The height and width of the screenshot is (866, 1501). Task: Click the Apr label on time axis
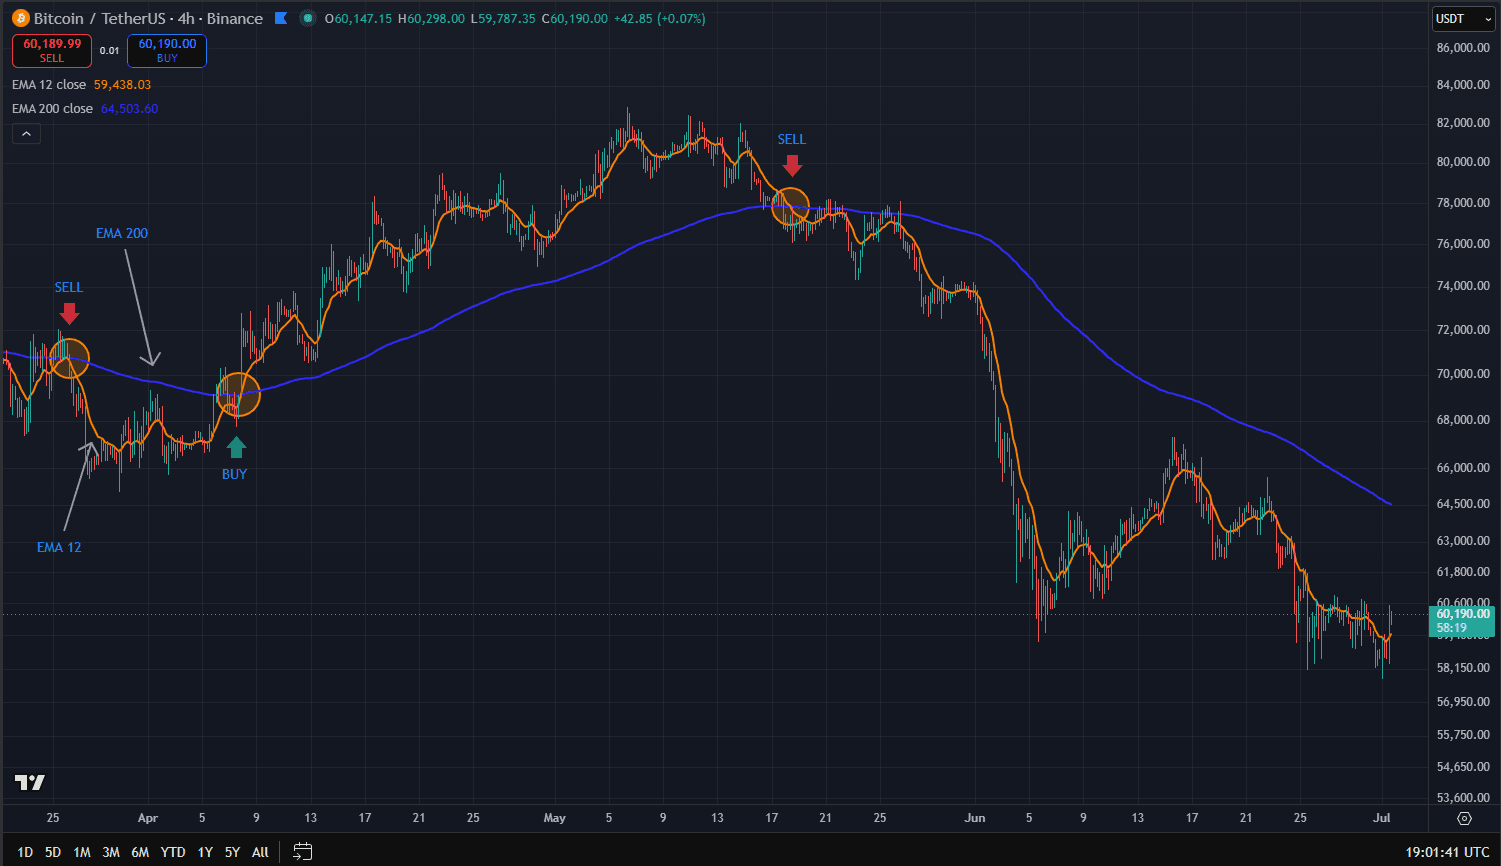pyautogui.click(x=148, y=818)
